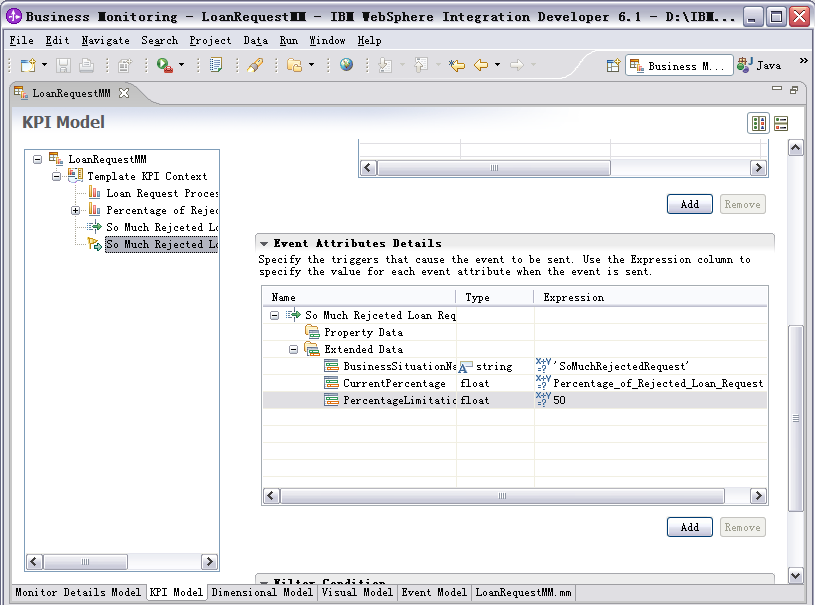Screen dimensions: 815x605
Task: Click the Last Edit Location arrow icon
Action: (457, 65)
